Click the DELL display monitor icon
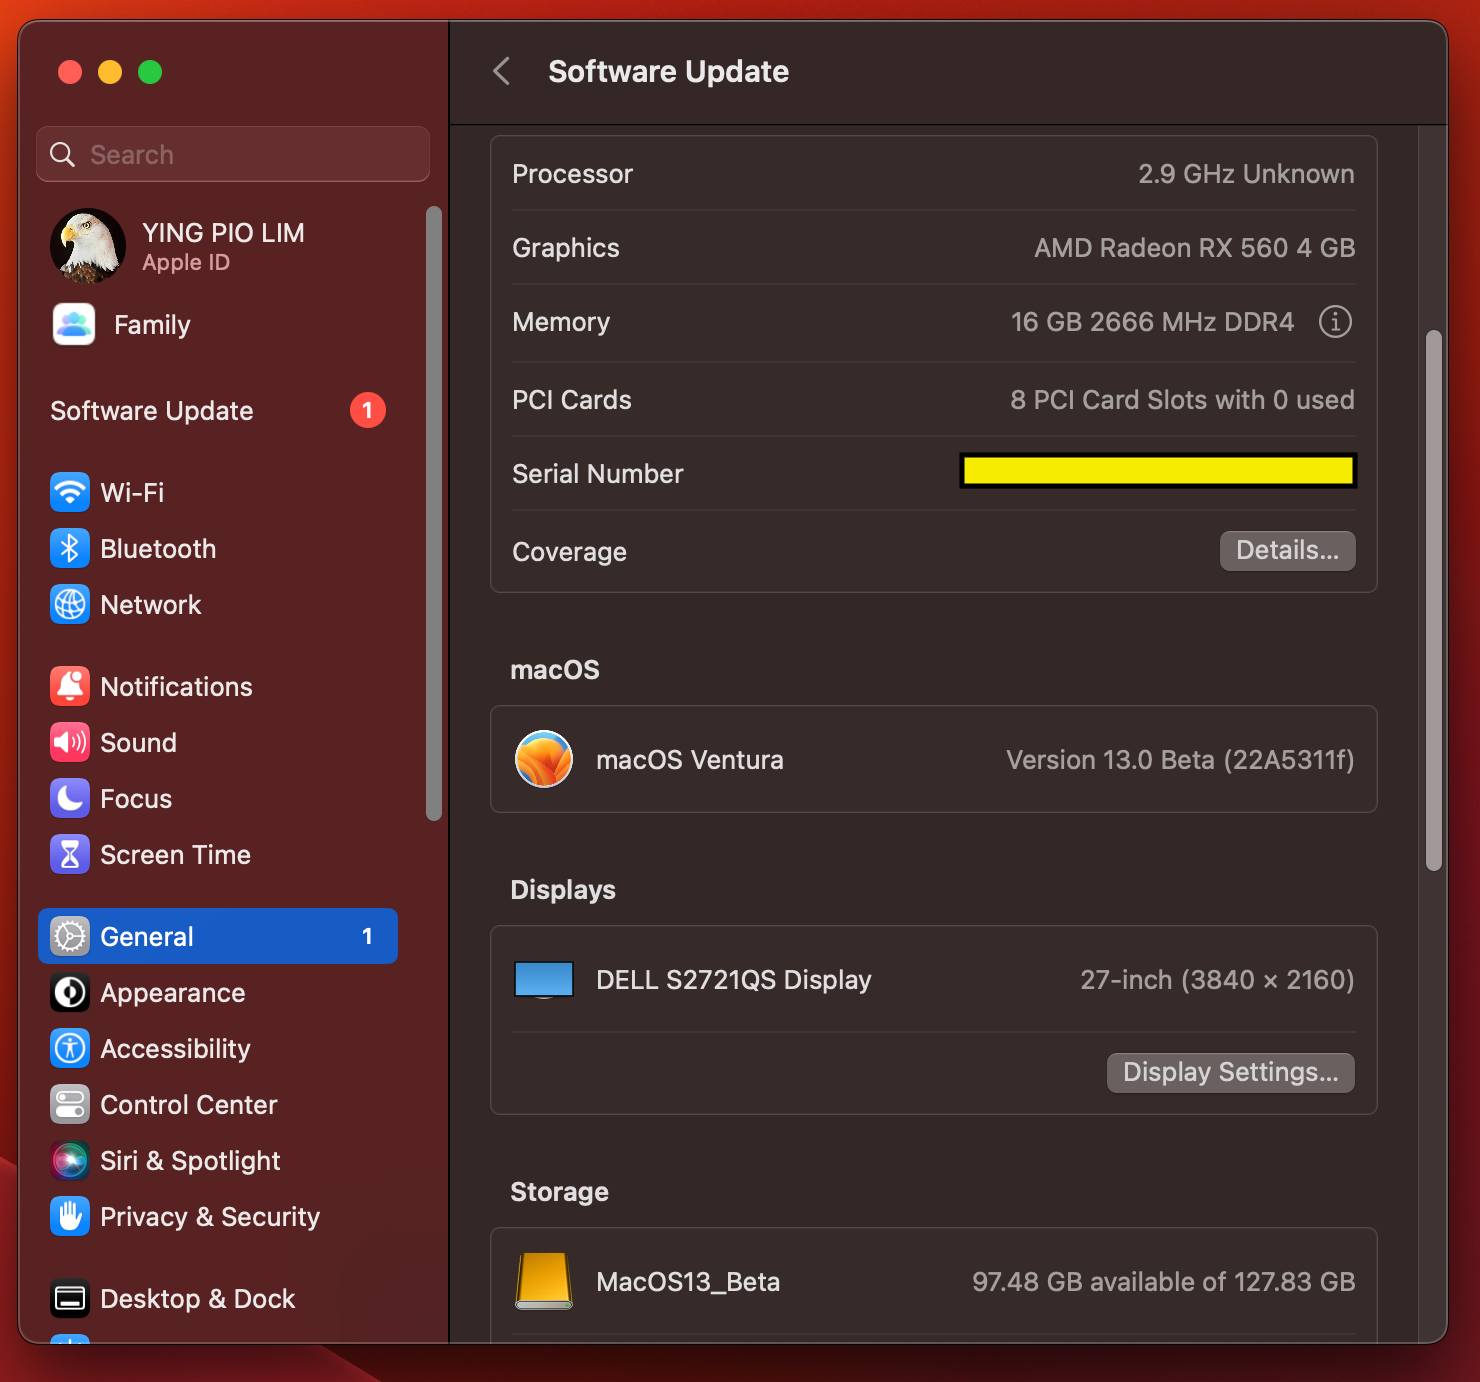1480x1382 pixels. pyautogui.click(x=544, y=980)
